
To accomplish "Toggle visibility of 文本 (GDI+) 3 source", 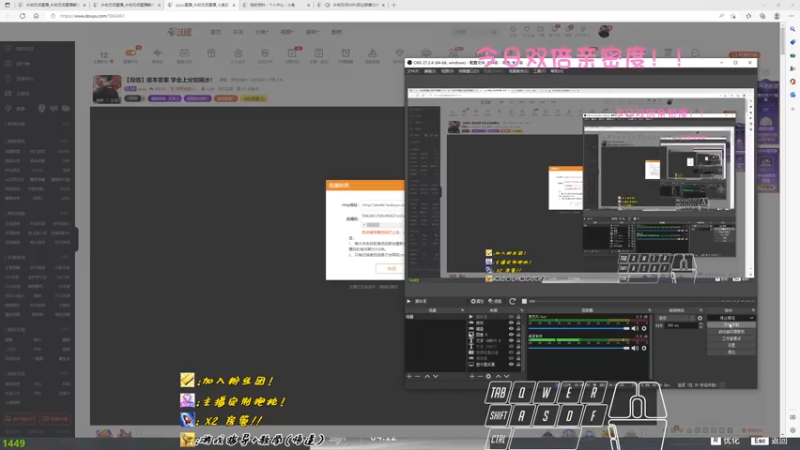I will pyautogui.click(x=511, y=340).
